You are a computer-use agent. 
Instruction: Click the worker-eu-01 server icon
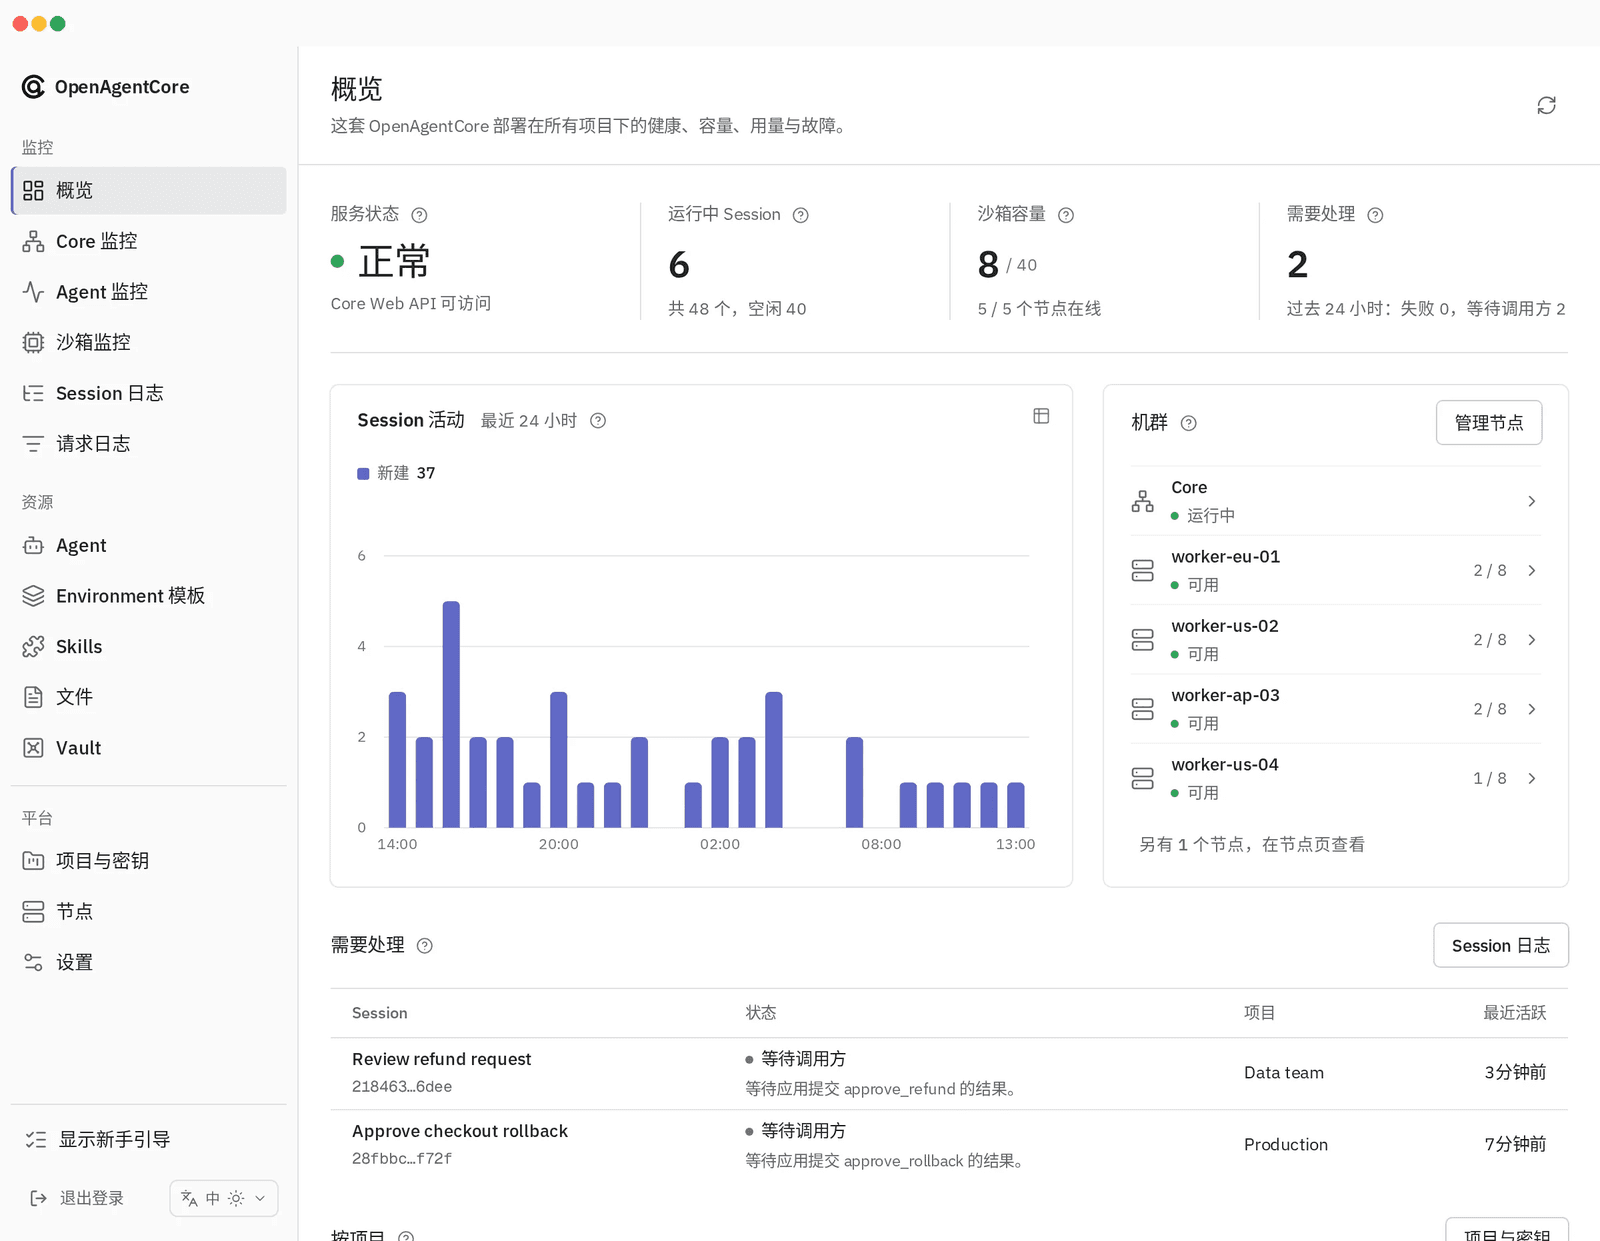1142,571
